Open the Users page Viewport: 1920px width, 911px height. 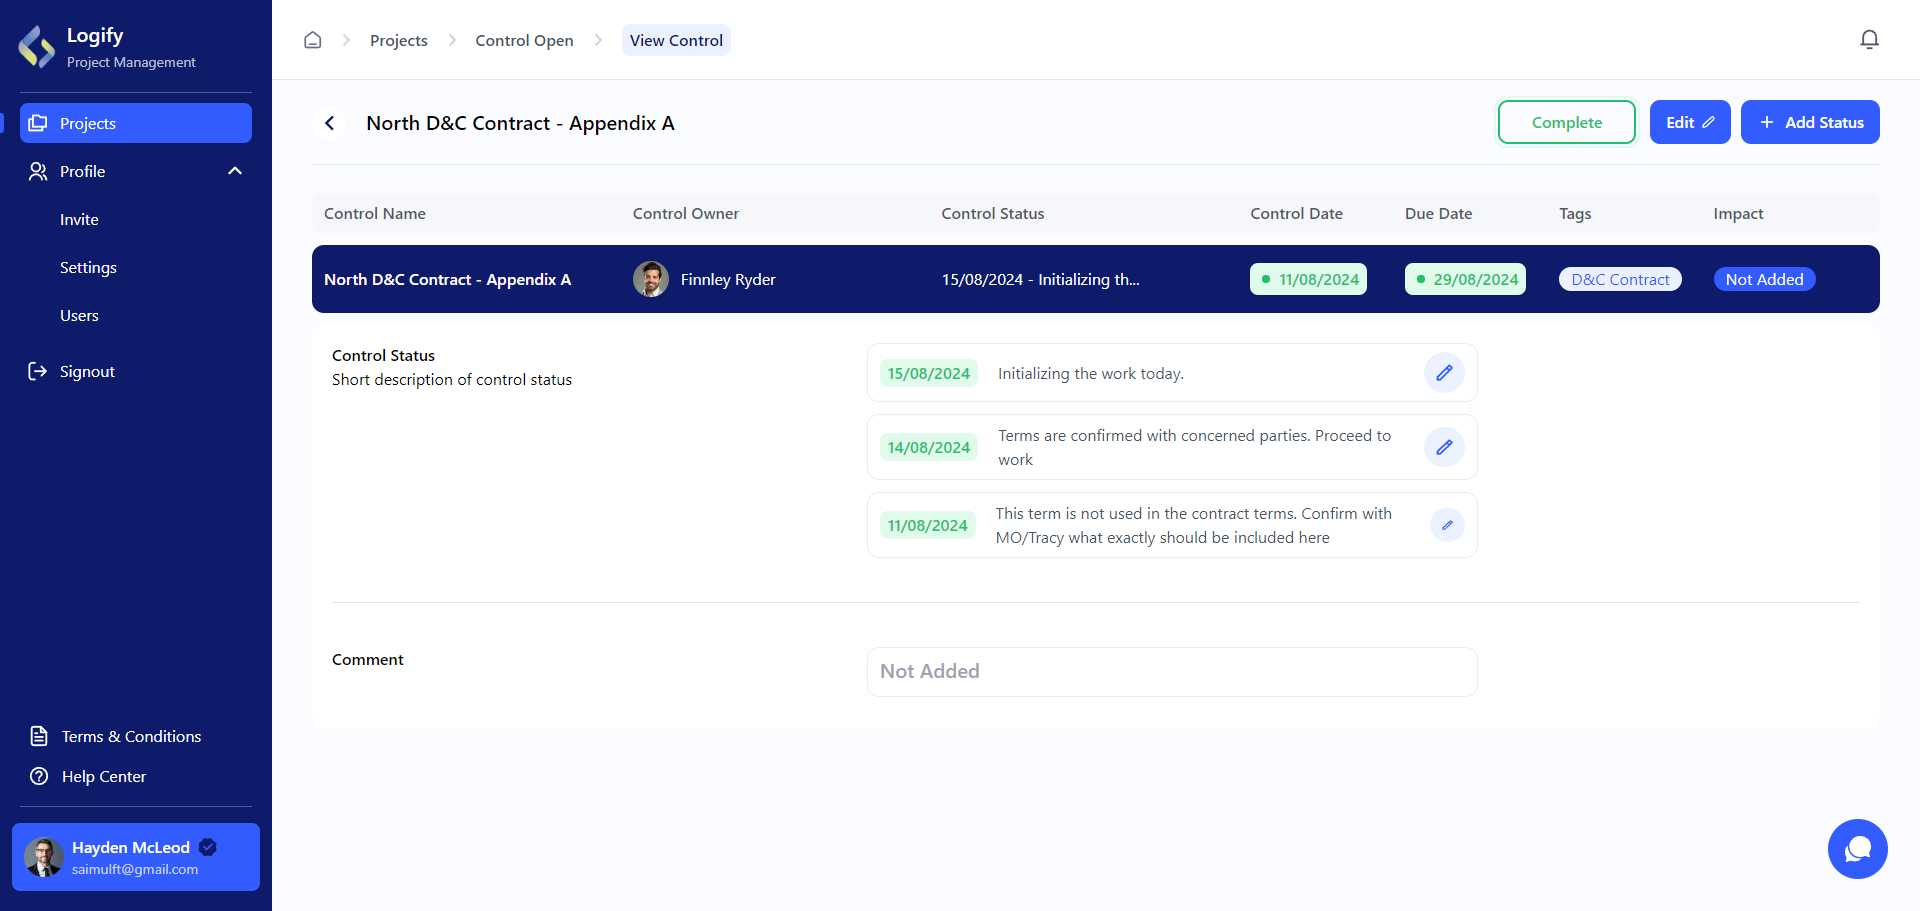79,315
